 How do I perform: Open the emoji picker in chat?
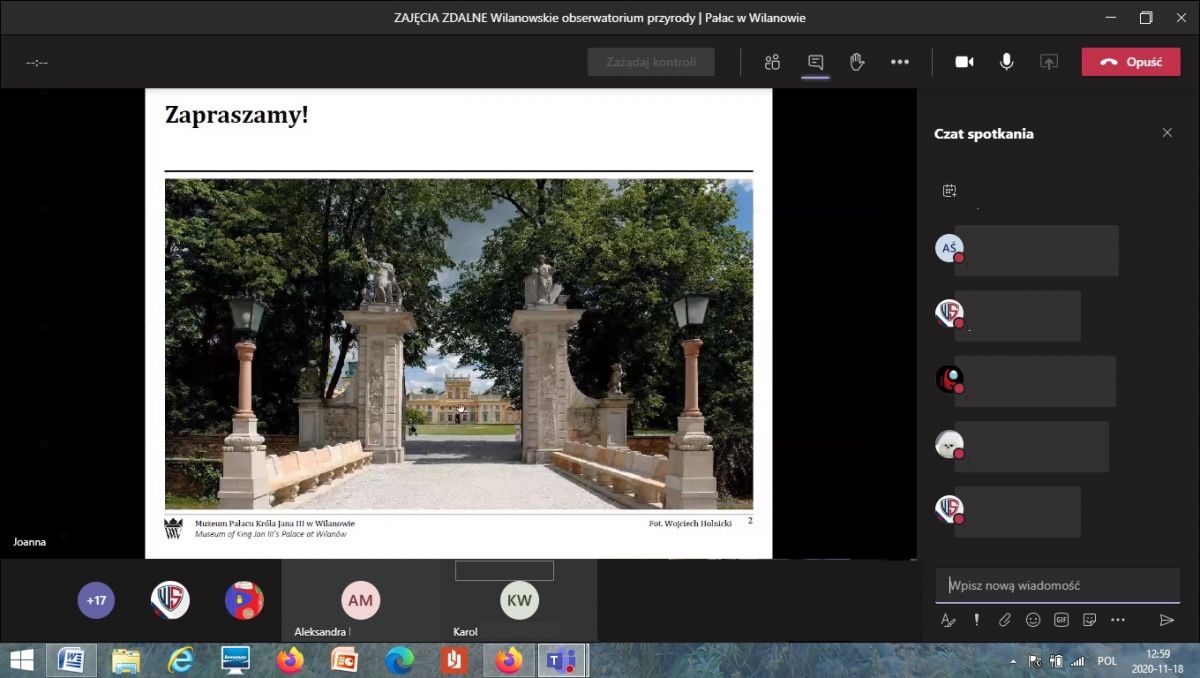click(1033, 620)
